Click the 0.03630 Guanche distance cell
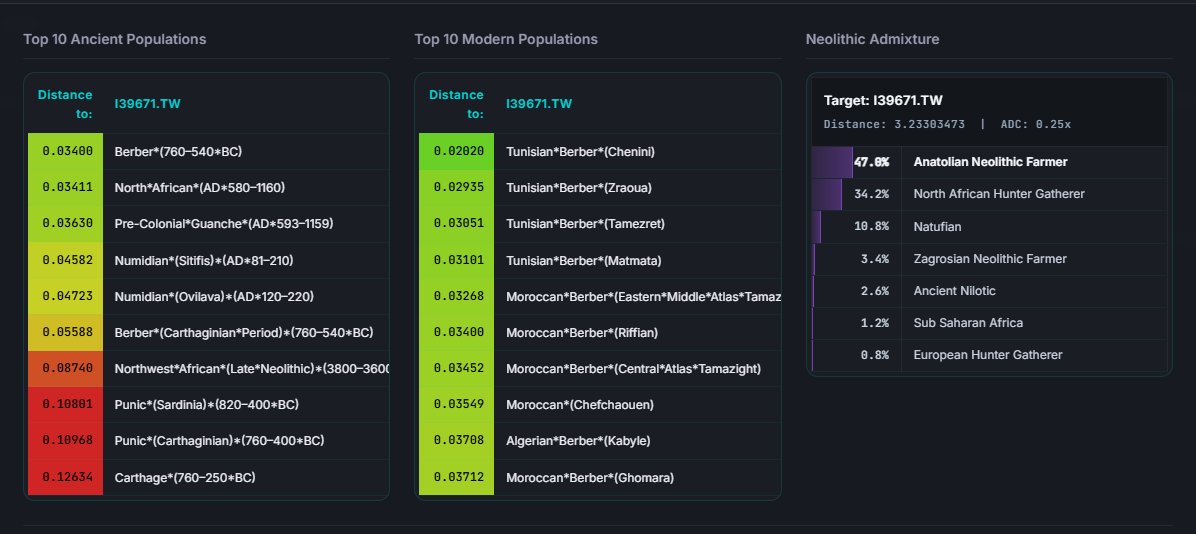The image size is (1196, 534). [x=66, y=224]
